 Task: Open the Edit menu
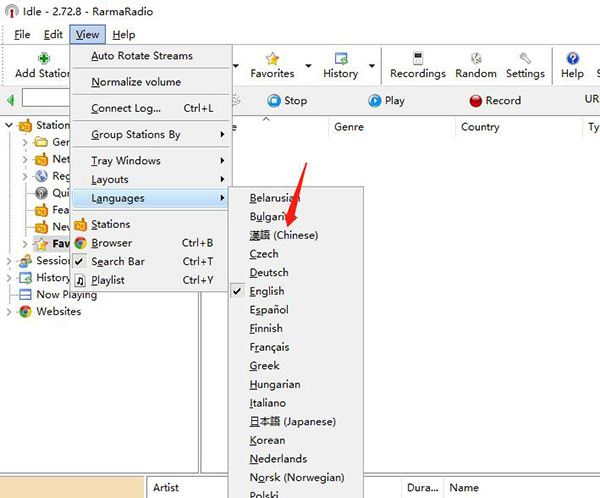[53, 35]
